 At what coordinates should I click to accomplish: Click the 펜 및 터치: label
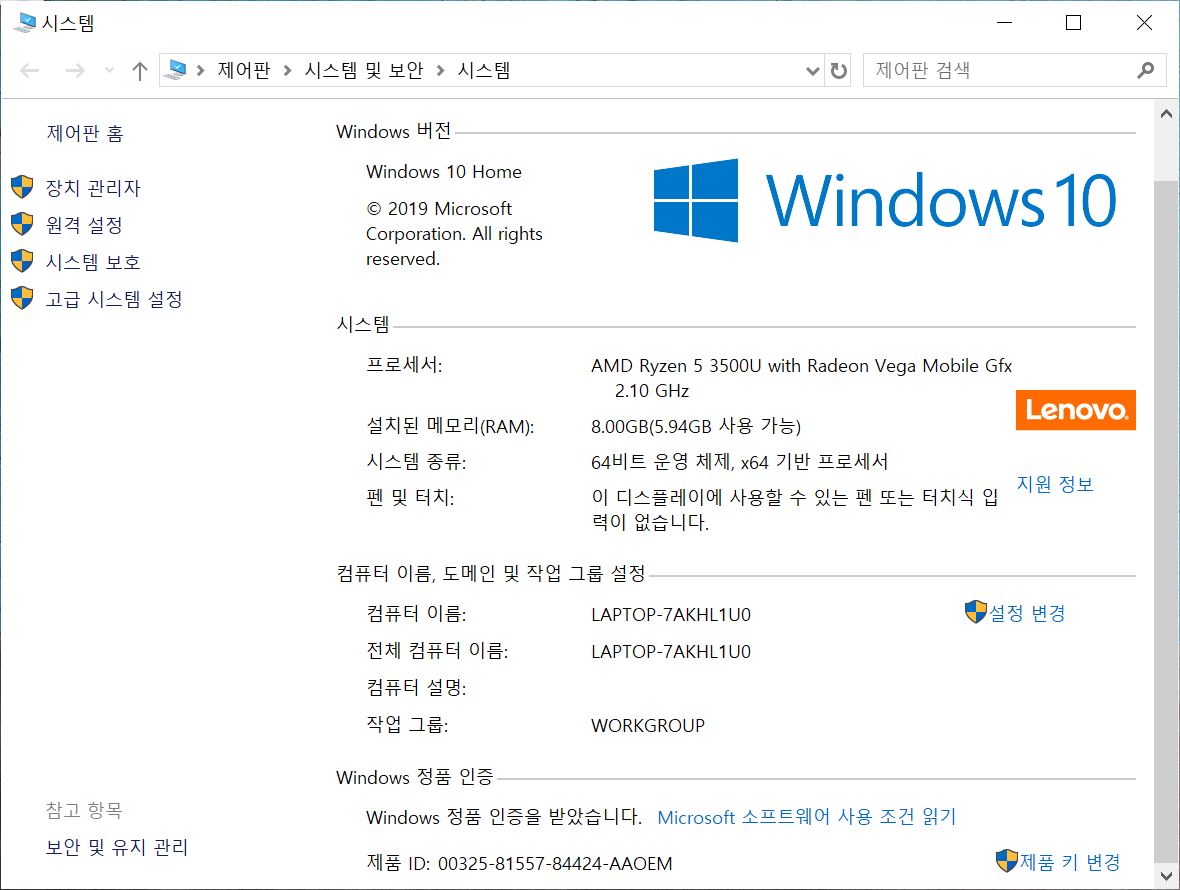[410, 497]
